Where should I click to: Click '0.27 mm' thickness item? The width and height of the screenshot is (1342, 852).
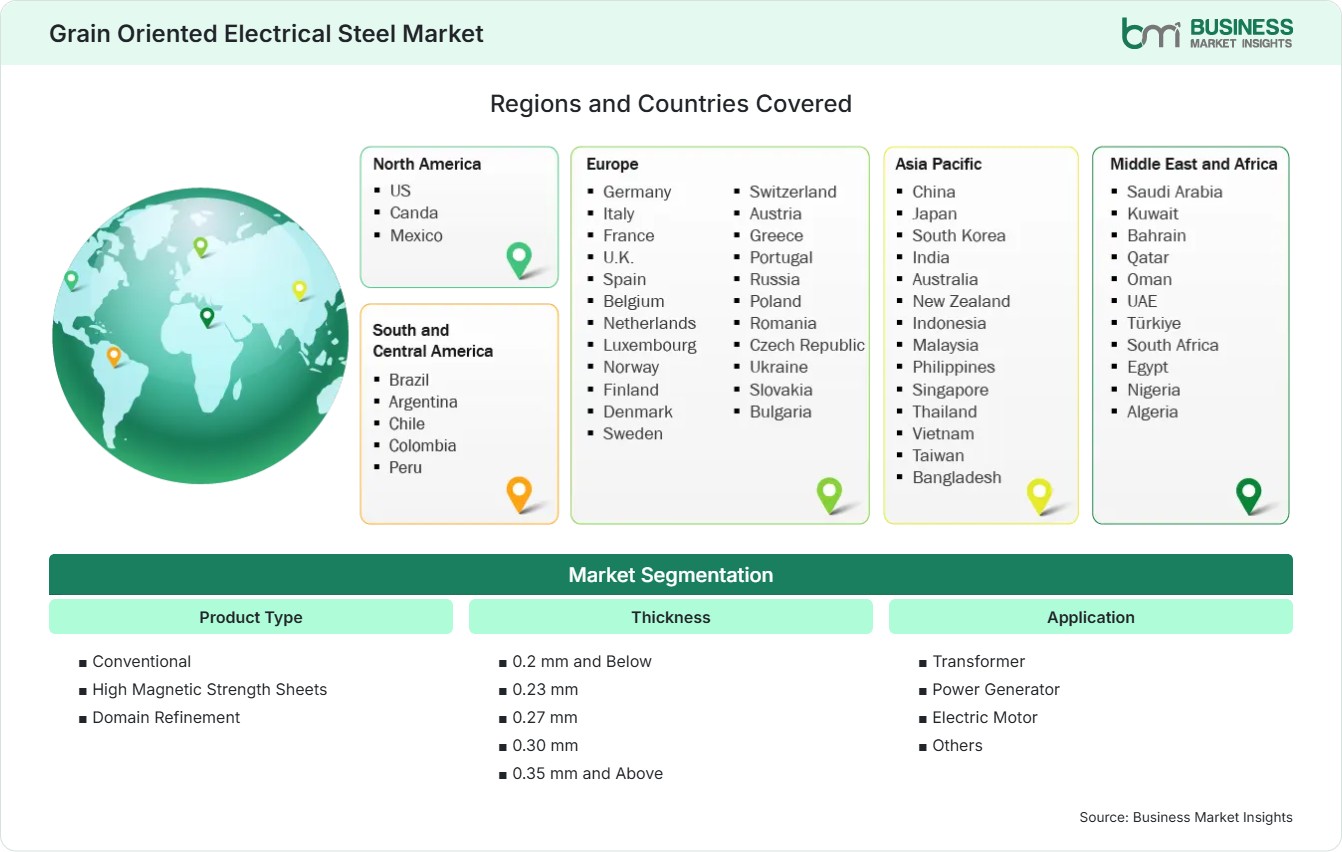[545, 717]
